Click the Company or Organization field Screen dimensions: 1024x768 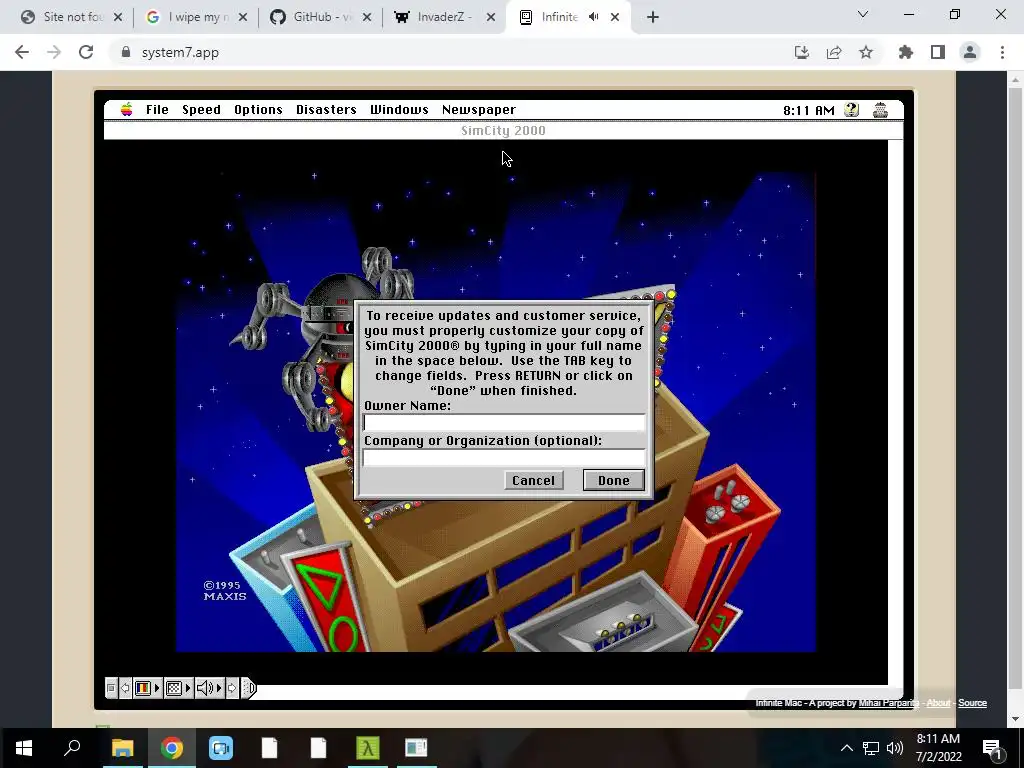coord(504,457)
